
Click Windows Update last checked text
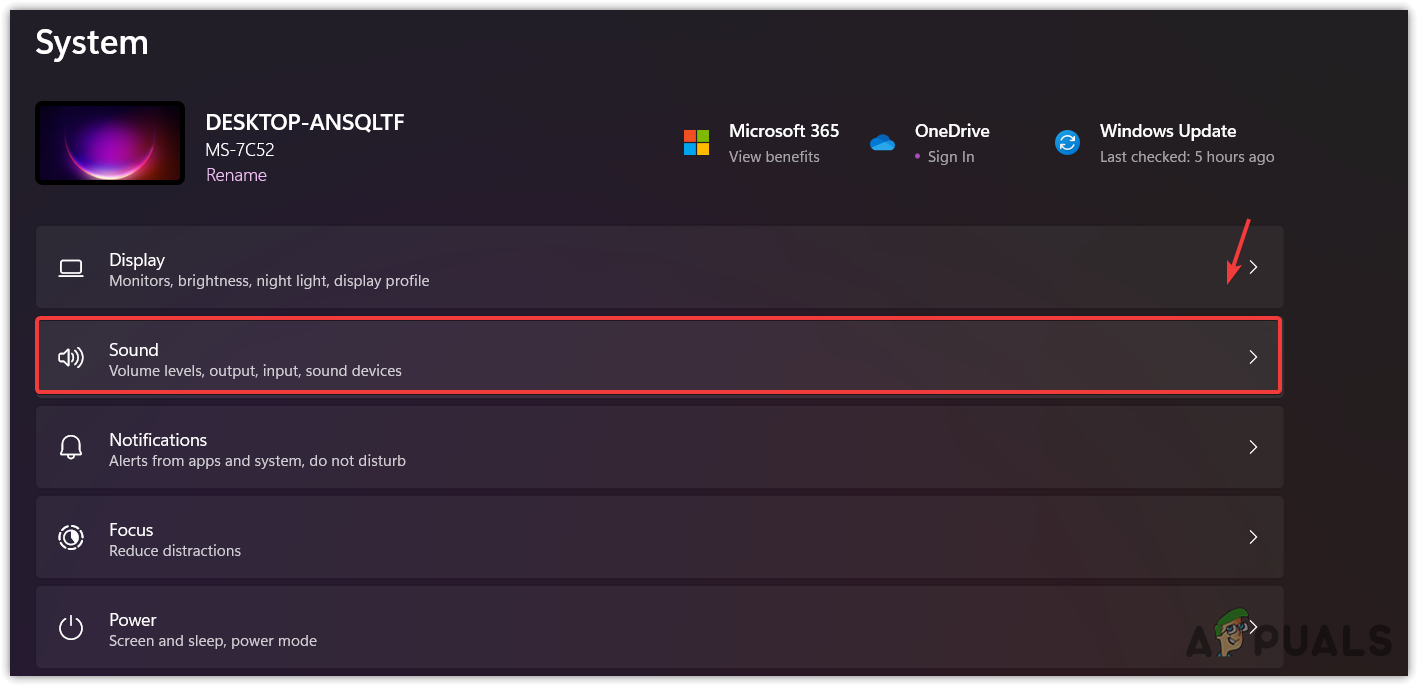(x=1187, y=157)
